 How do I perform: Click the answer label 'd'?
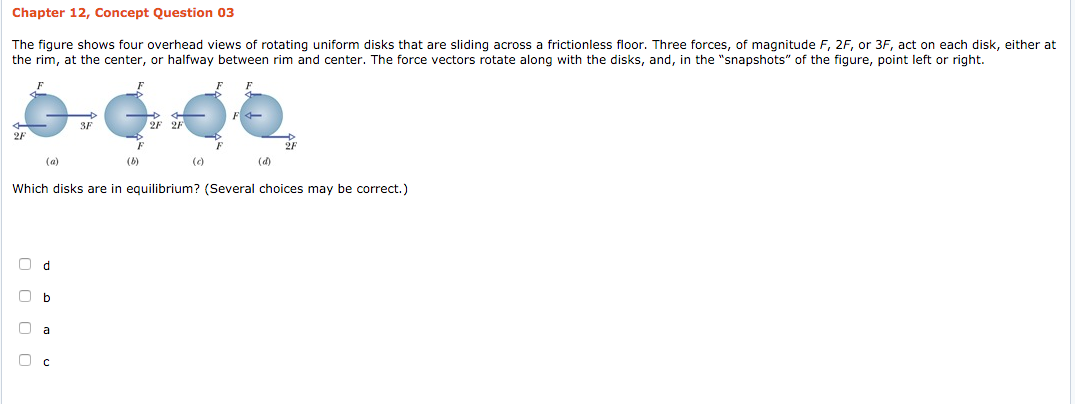(x=46, y=265)
